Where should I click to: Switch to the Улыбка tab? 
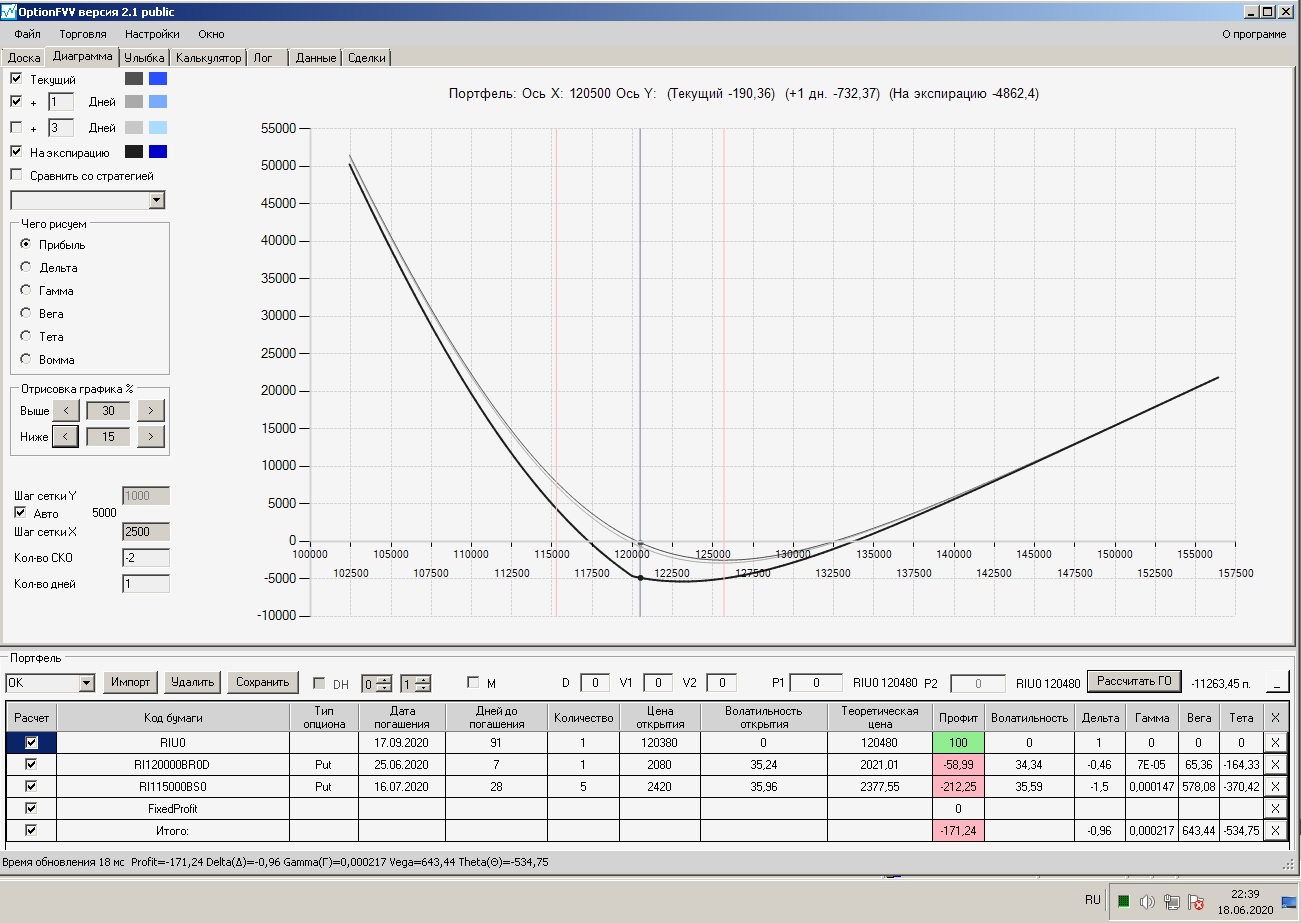click(144, 58)
